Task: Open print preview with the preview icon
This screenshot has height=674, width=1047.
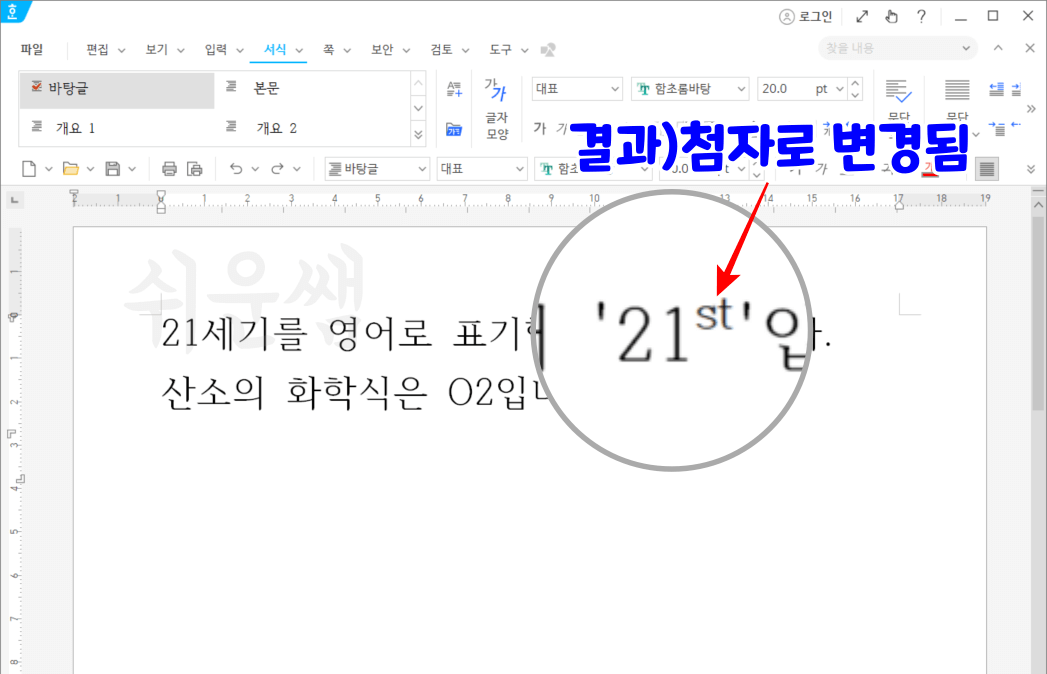Action: 196,168
